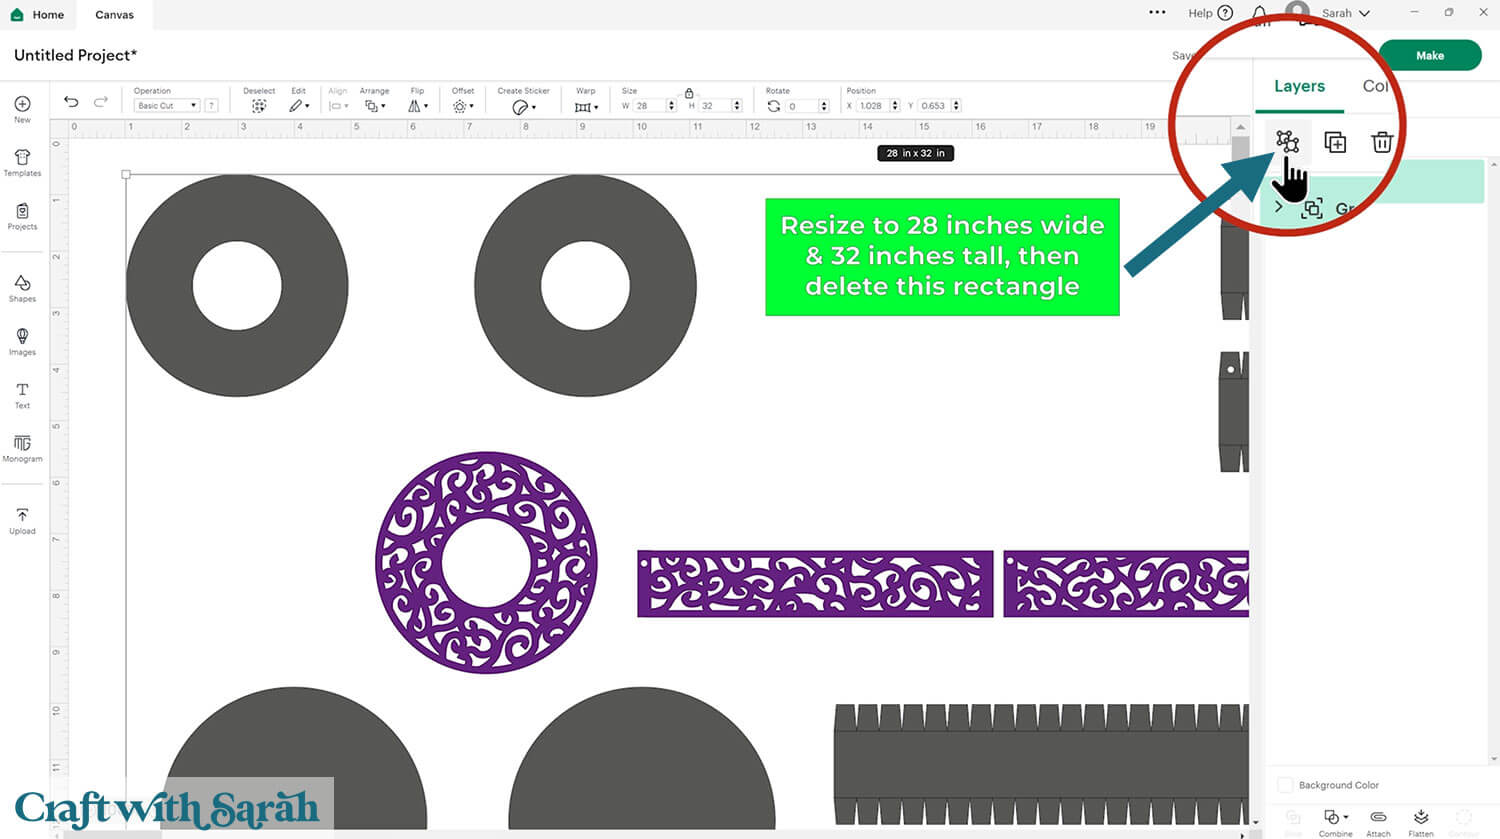Click the Duplicate layer icon

point(1335,142)
